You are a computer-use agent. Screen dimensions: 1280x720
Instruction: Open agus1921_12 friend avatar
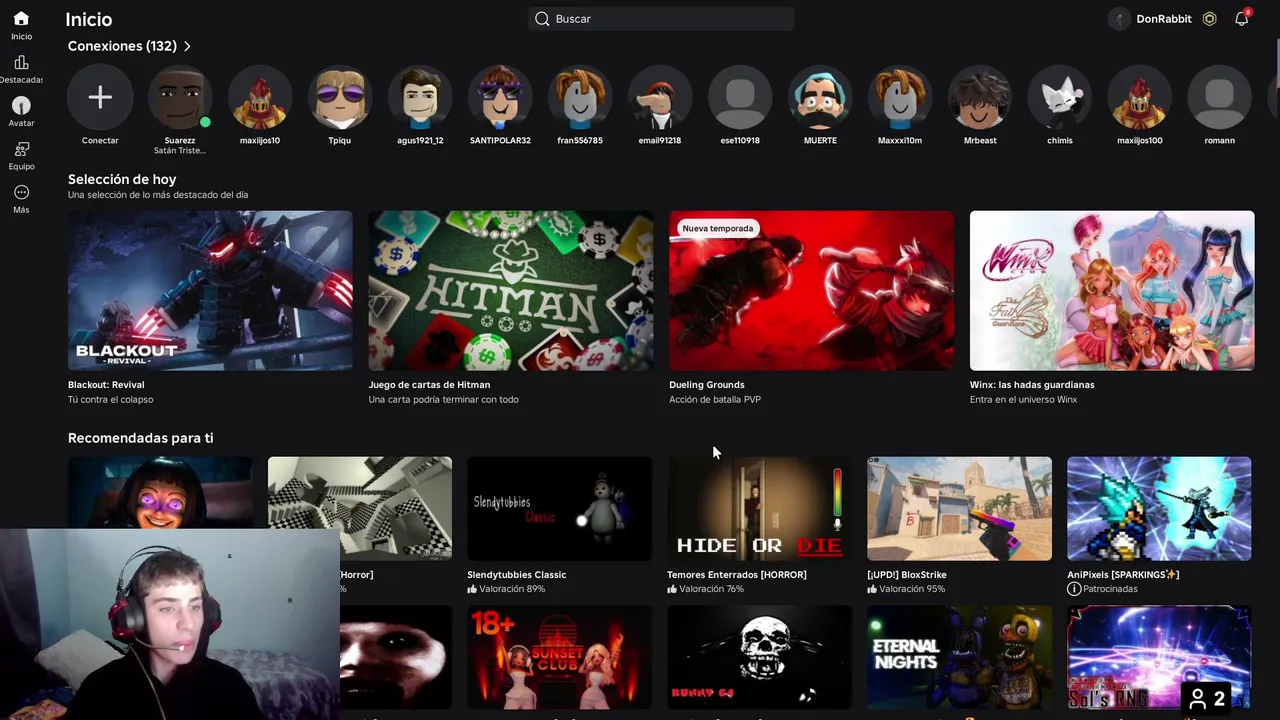point(420,98)
